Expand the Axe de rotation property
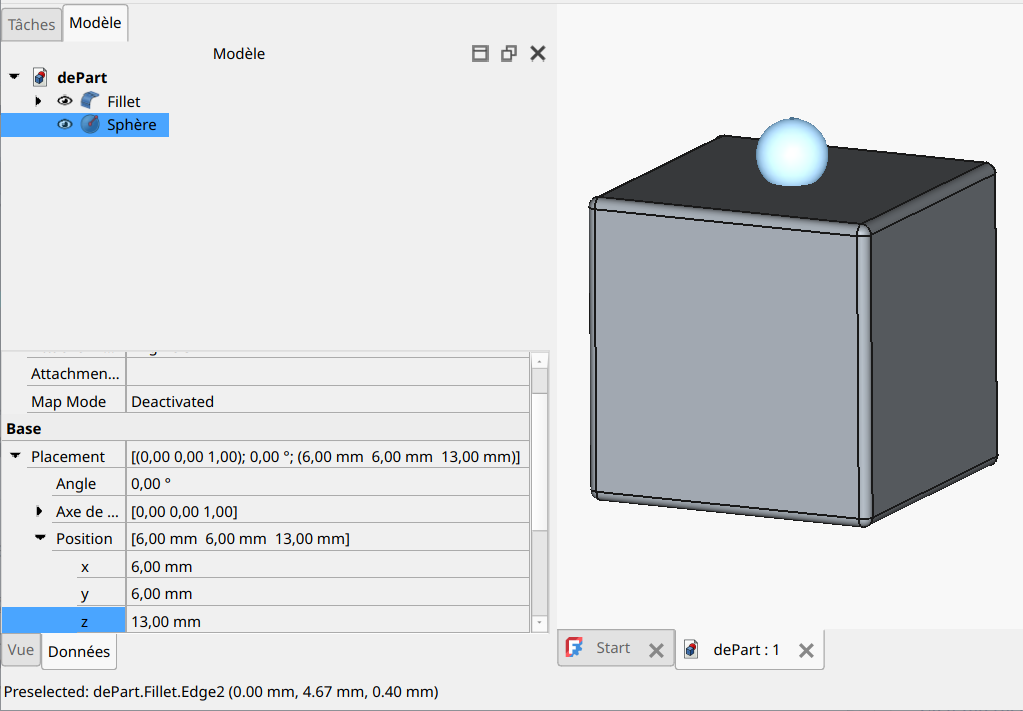 tap(39, 511)
